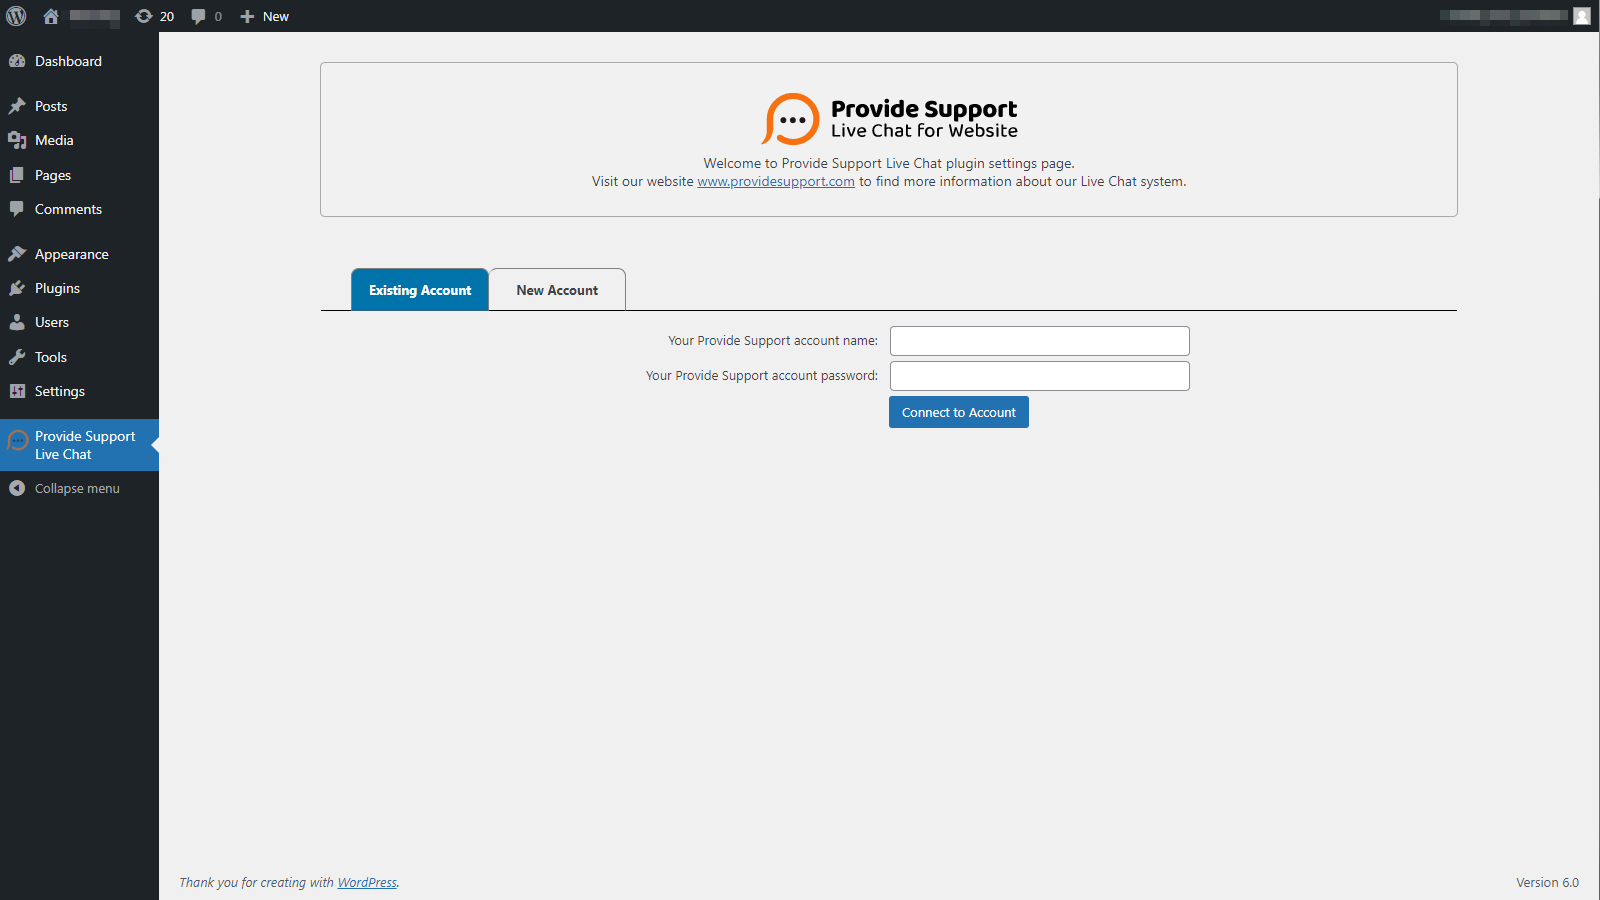The width and height of the screenshot is (1600, 900).
Task: Switch to the New Account tab
Action: [557, 290]
